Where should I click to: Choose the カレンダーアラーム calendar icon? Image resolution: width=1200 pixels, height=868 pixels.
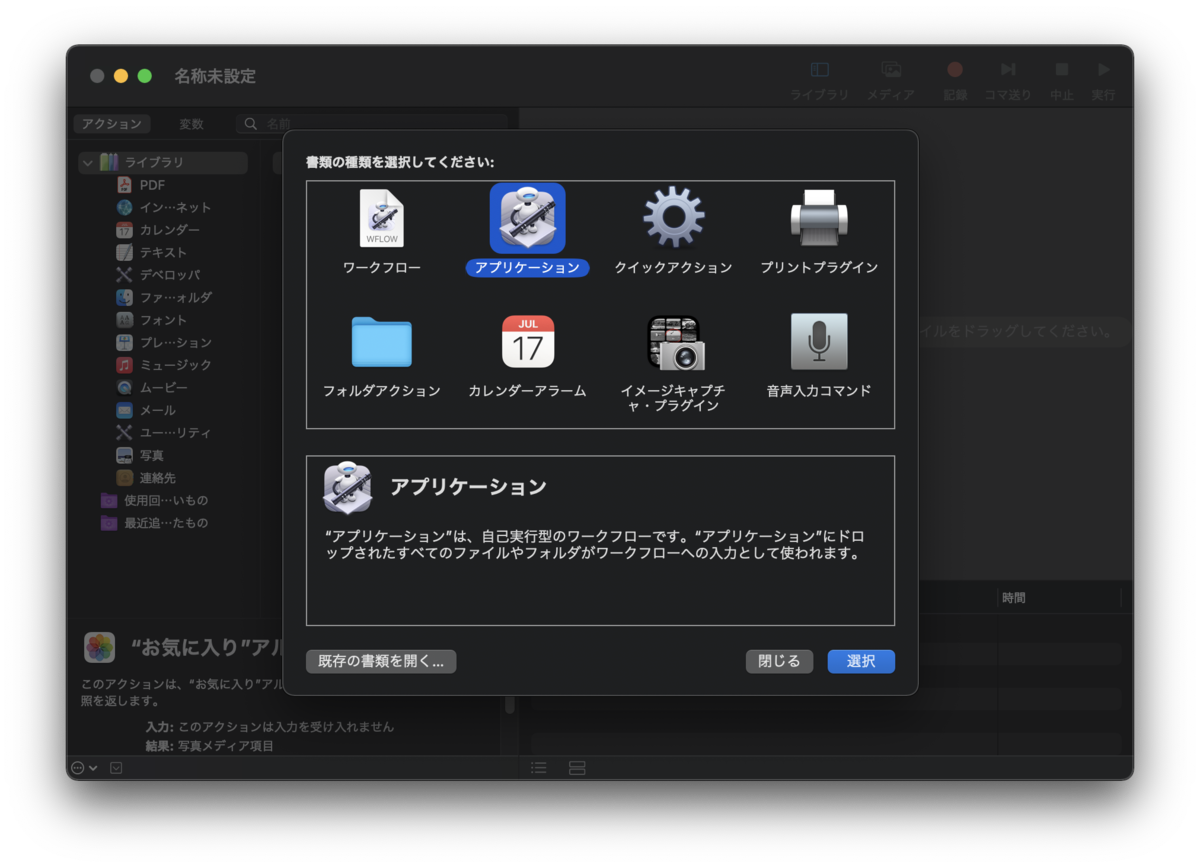tap(527, 342)
